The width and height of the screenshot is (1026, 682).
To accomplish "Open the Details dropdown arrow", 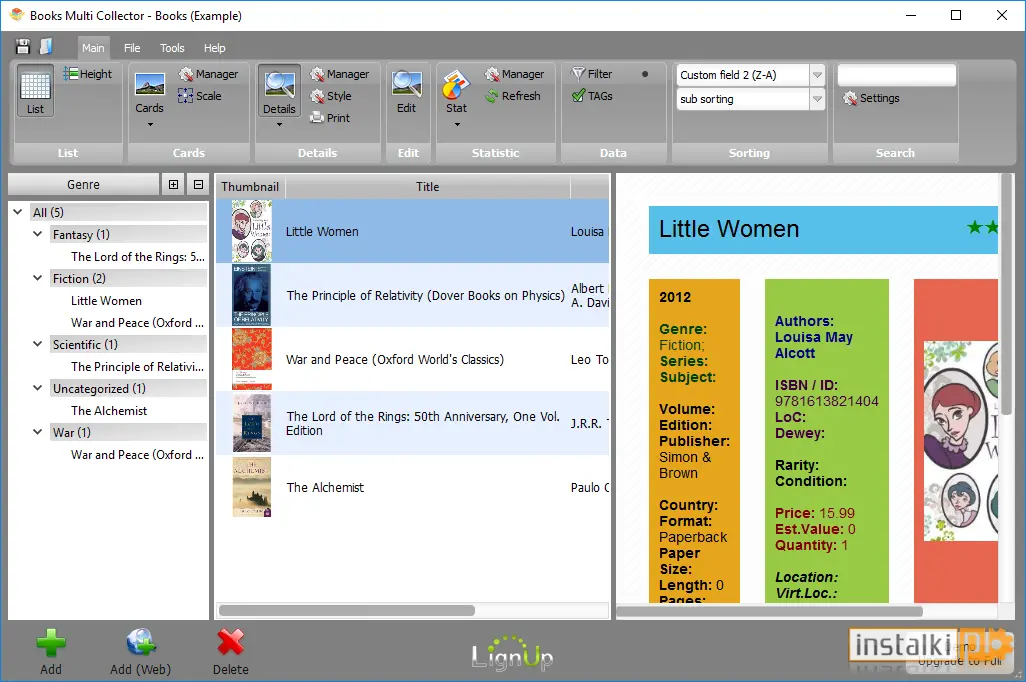I will pyautogui.click(x=279, y=124).
